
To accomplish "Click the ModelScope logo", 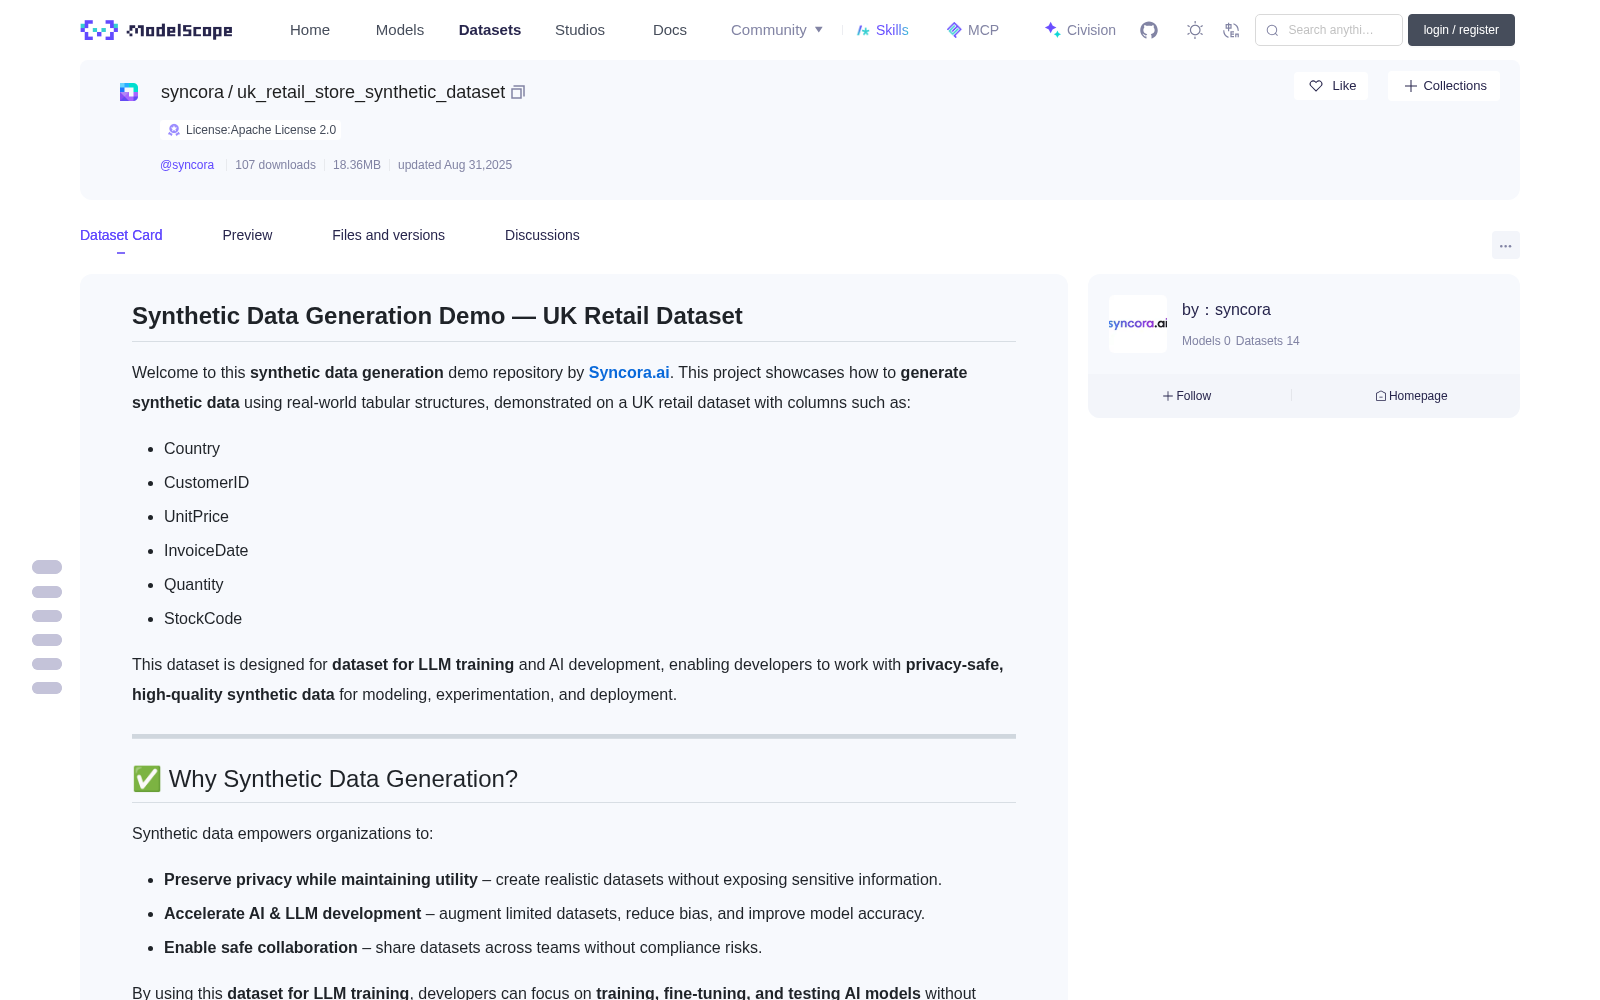I will point(157,30).
